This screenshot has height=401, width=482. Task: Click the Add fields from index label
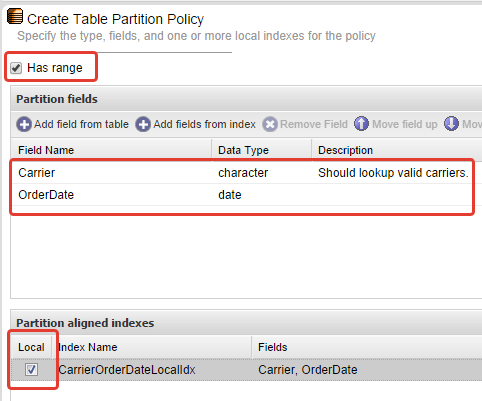pos(204,124)
